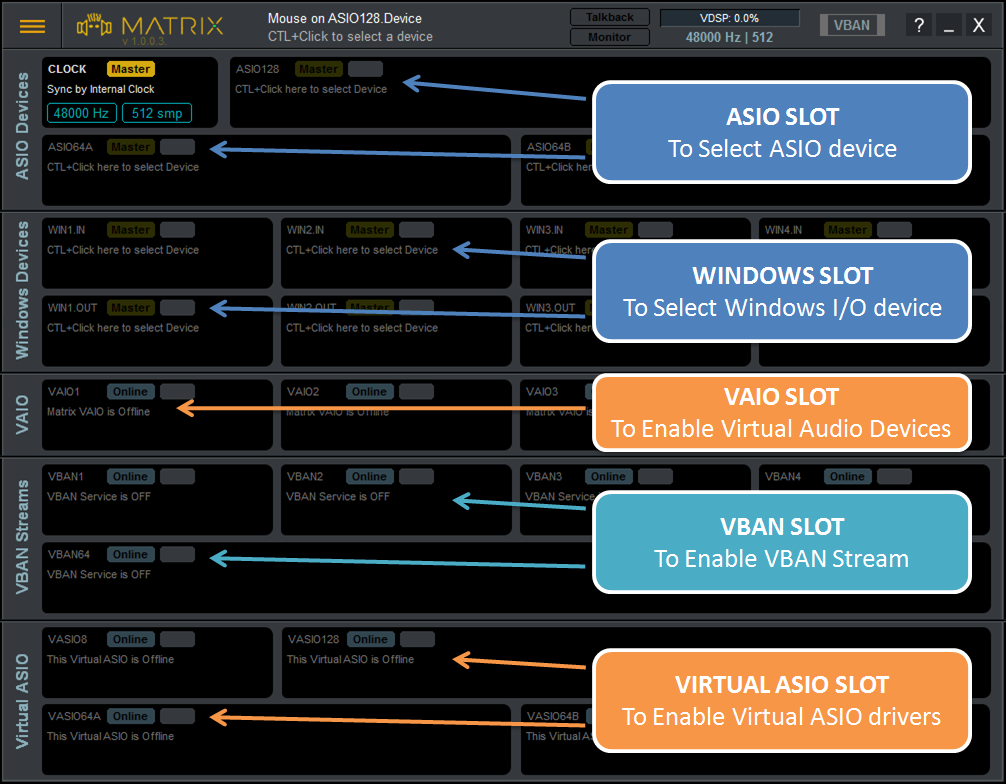Click the grey button beside VASIO8 Online

pos(178,640)
